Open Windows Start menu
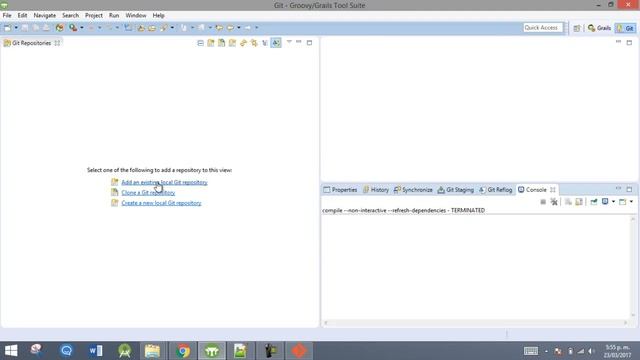This screenshot has height=360, width=640. pyautogui.click(x=11, y=351)
